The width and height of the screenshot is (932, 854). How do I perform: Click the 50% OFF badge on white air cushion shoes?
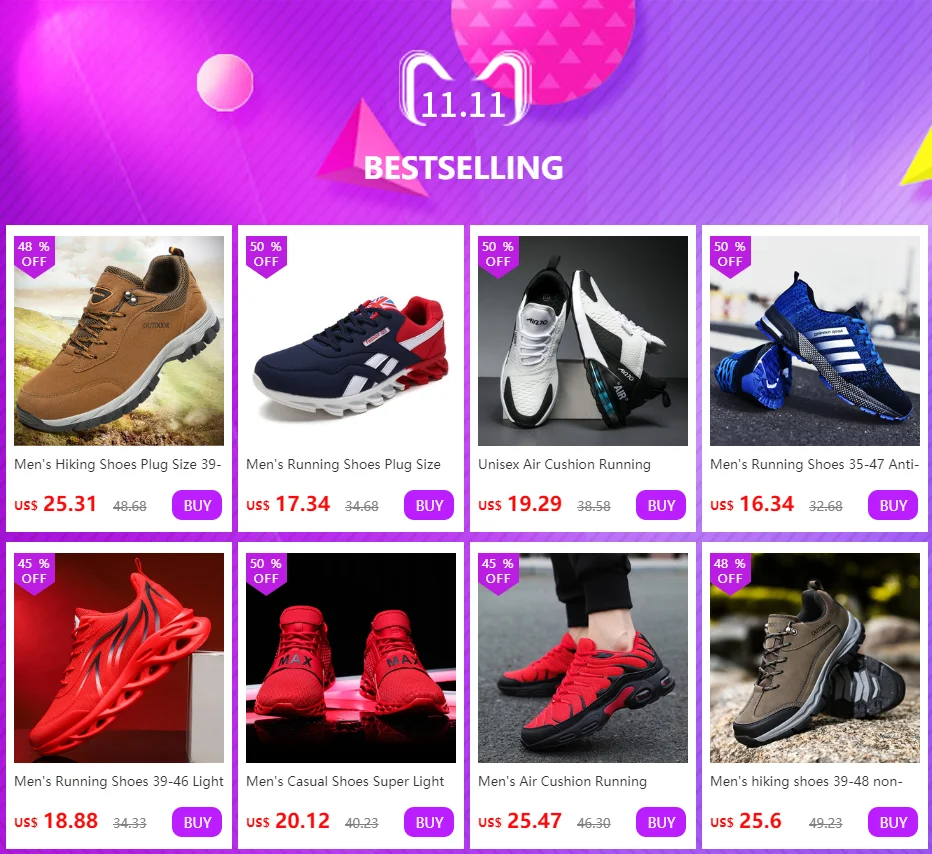tap(498, 257)
